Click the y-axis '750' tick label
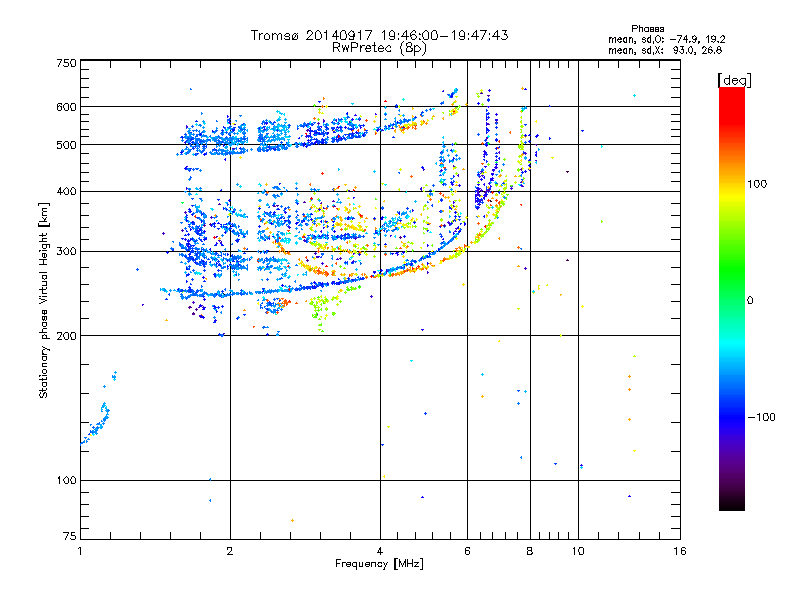The width and height of the screenshot is (800, 600). tap(66, 63)
